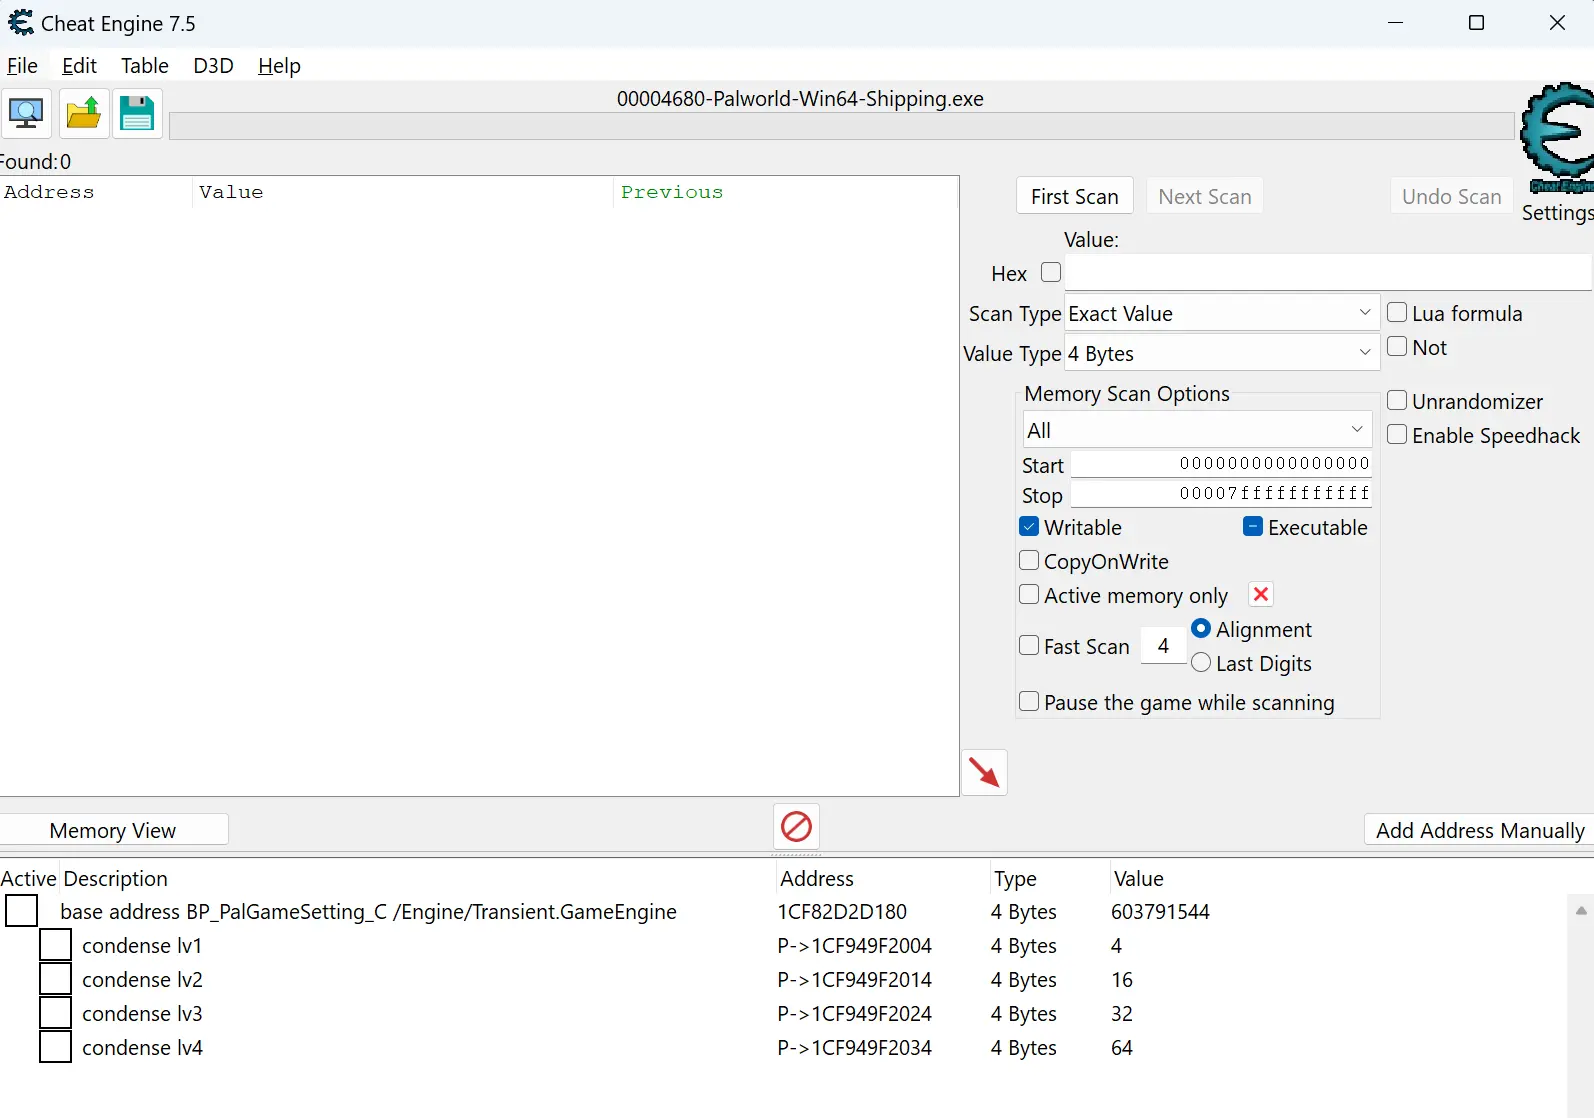Click the Cheat Engine Settings logo

[x=1556, y=138]
